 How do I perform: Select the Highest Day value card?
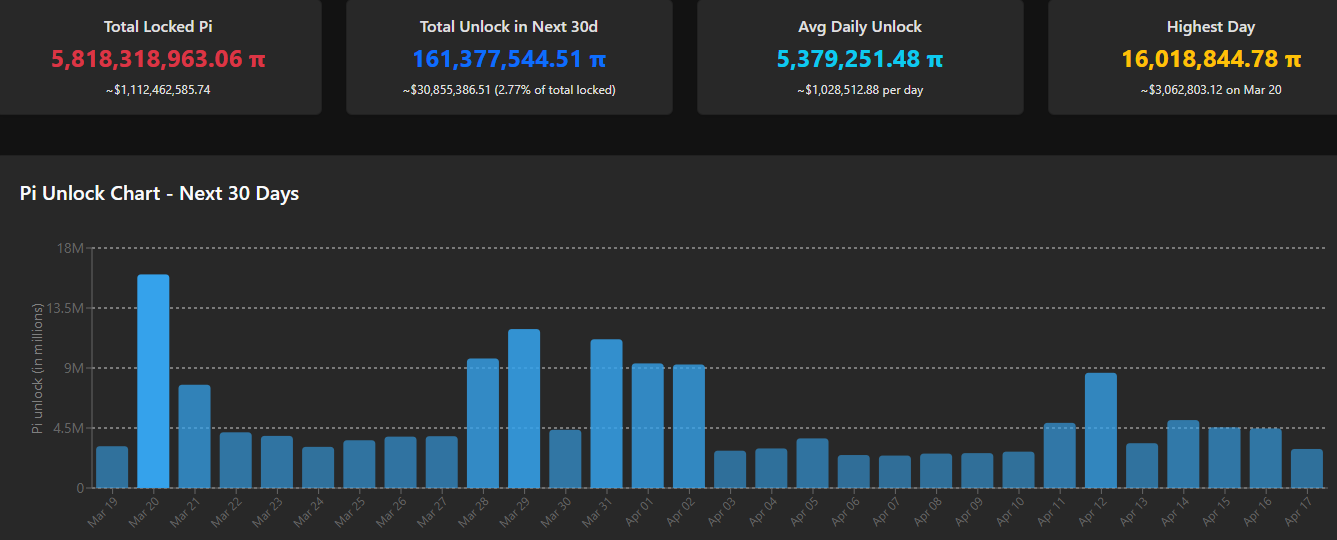click(1210, 57)
